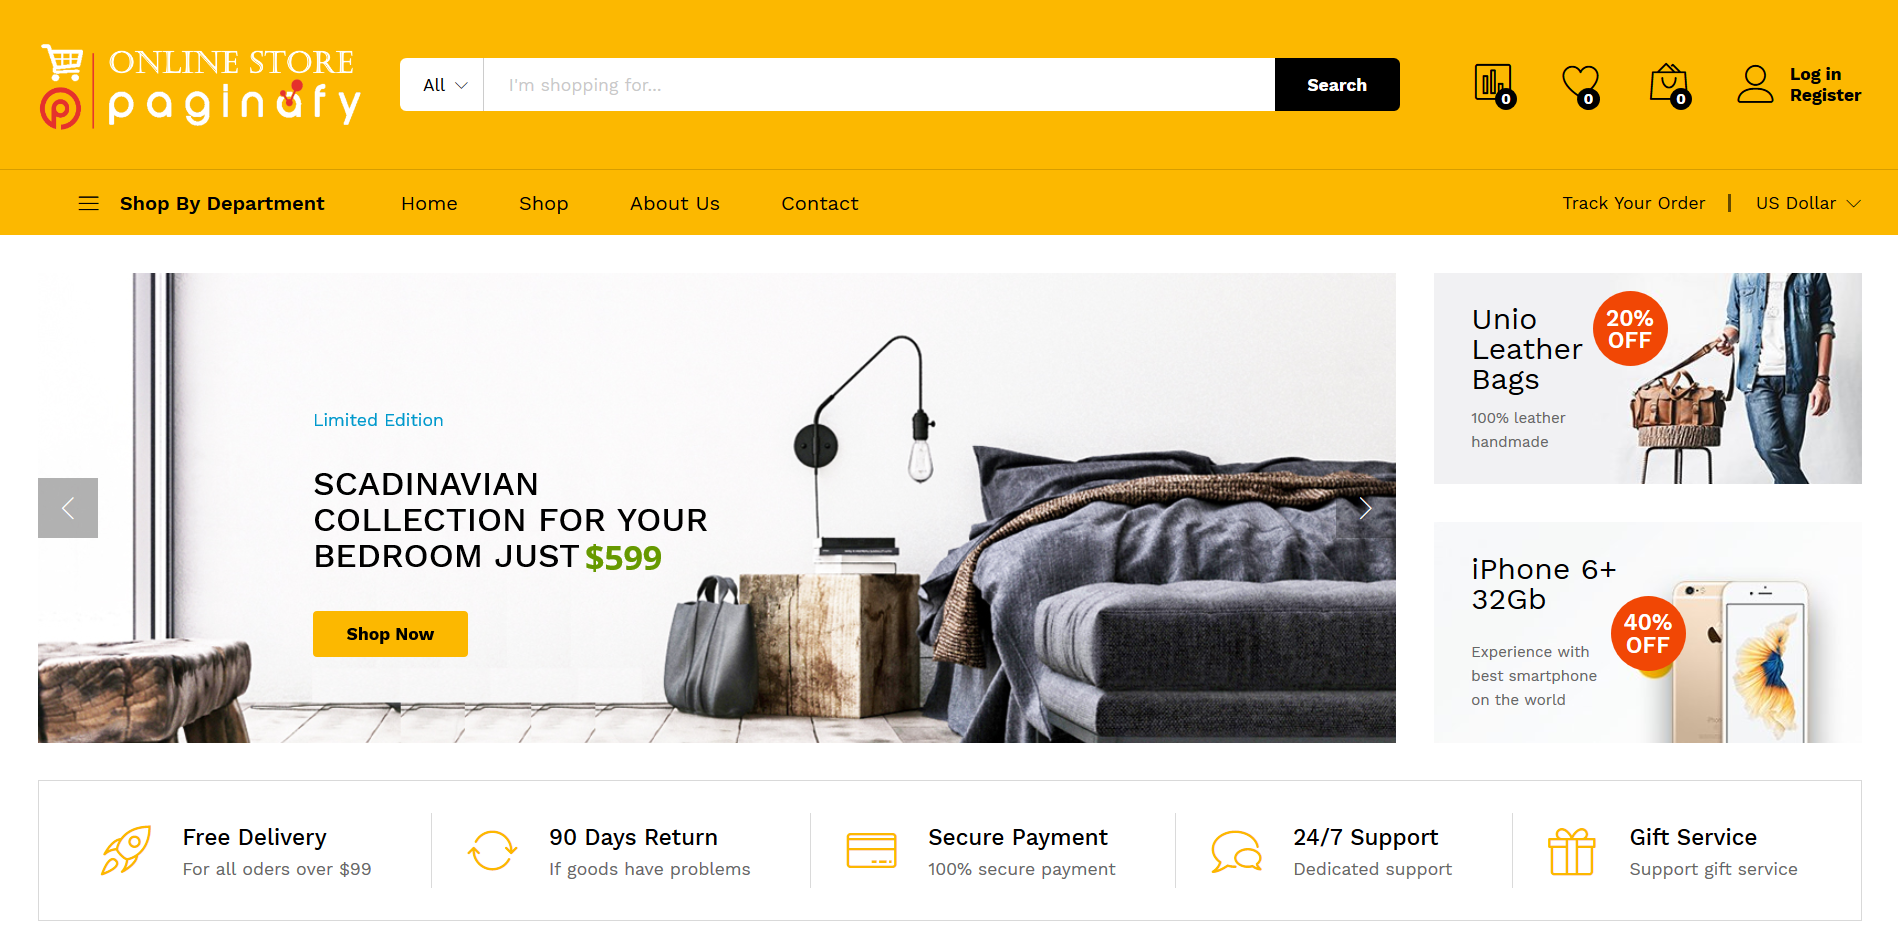Click the hamburger menu icon beside Shop By Department
Screen dimensions: 1898x937
(89, 203)
